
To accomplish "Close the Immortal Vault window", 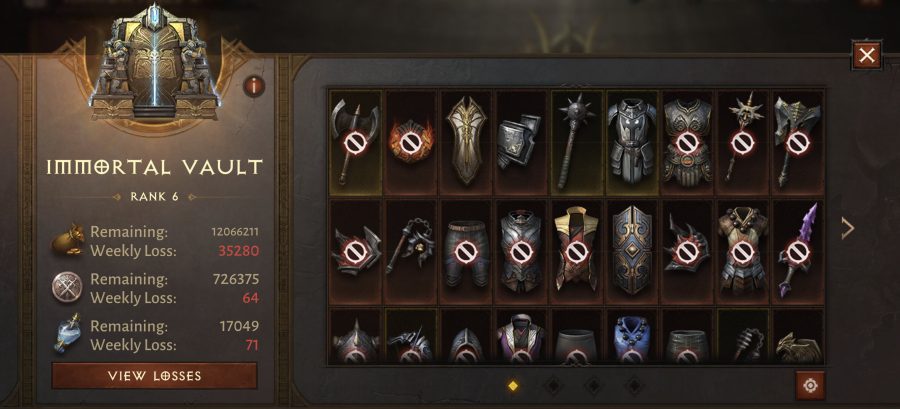I will 866,55.
